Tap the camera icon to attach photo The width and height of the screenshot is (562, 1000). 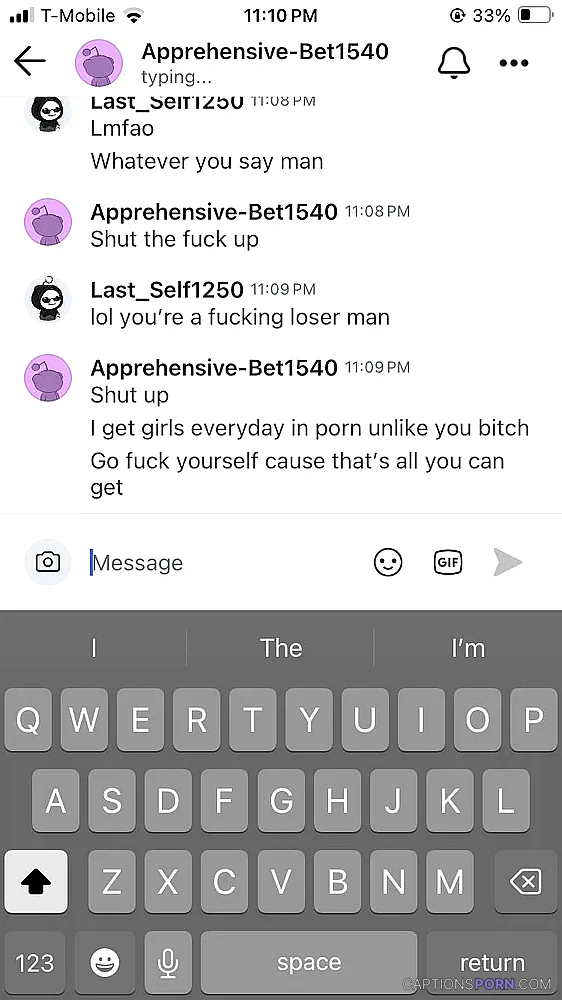click(x=48, y=562)
